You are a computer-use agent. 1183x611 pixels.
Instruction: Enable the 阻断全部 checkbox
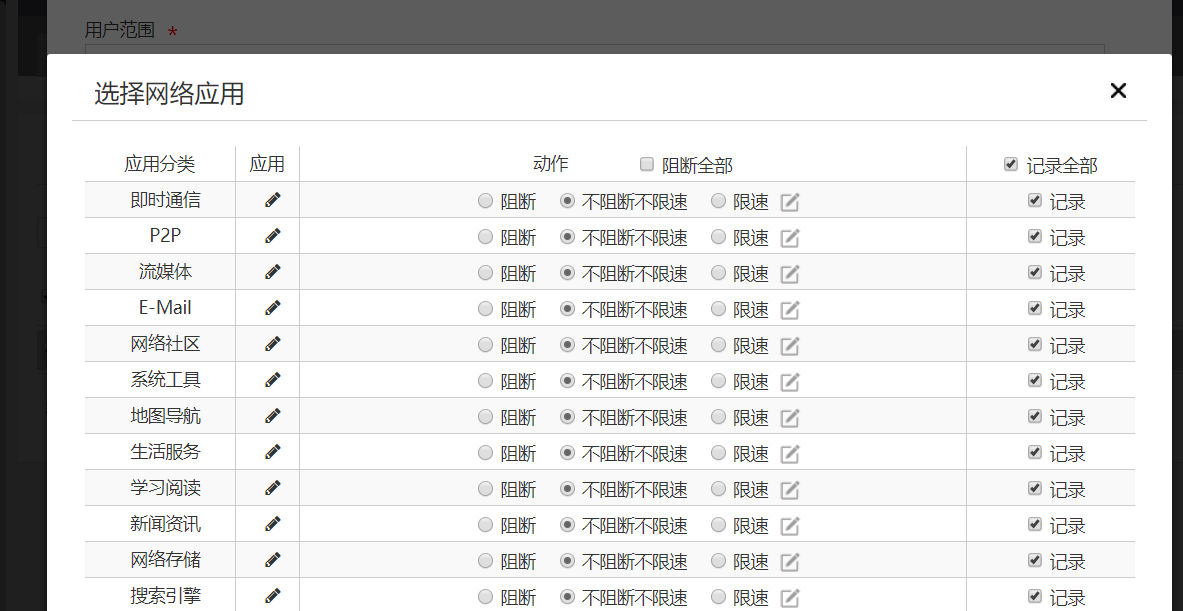647,164
